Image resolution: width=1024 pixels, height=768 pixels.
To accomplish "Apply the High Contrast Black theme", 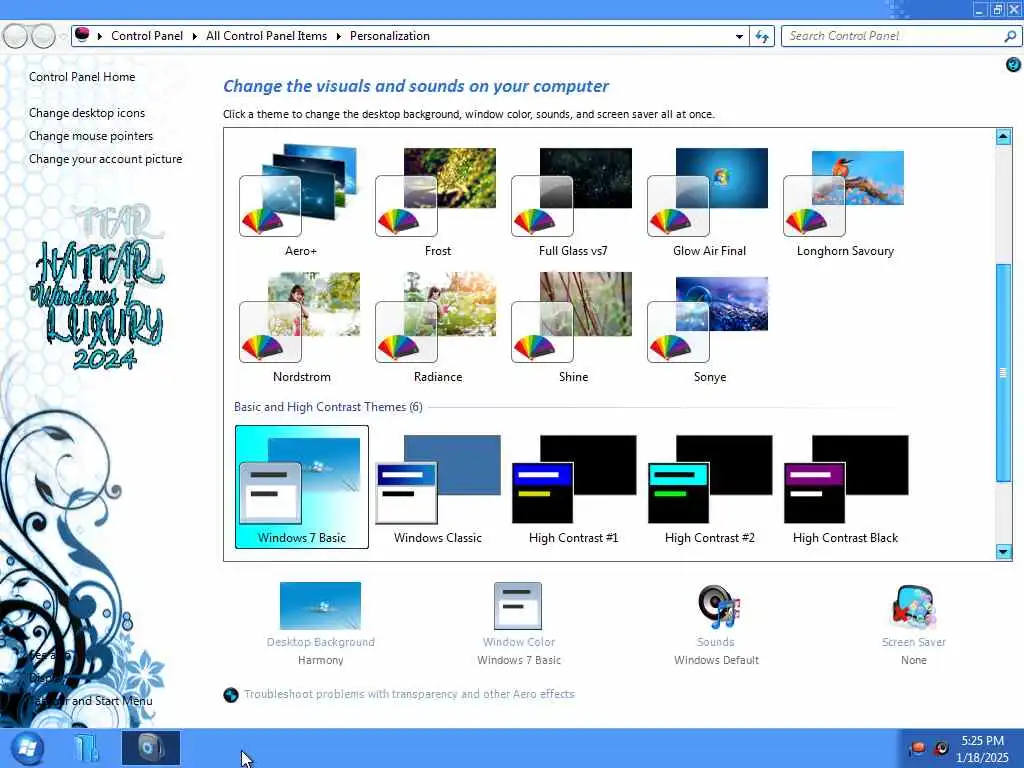I will click(845, 487).
